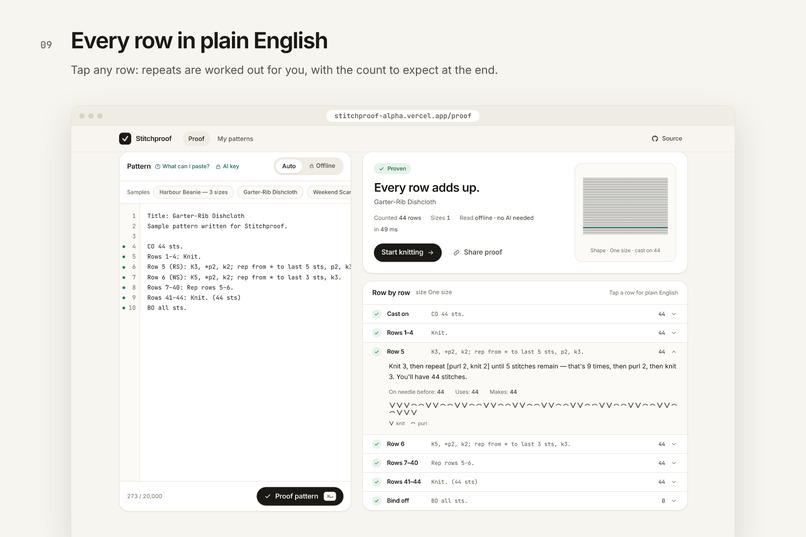The height and width of the screenshot is (537, 806).
Task: Click the green check icon on Rows 1–4
Action: pos(377,333)
